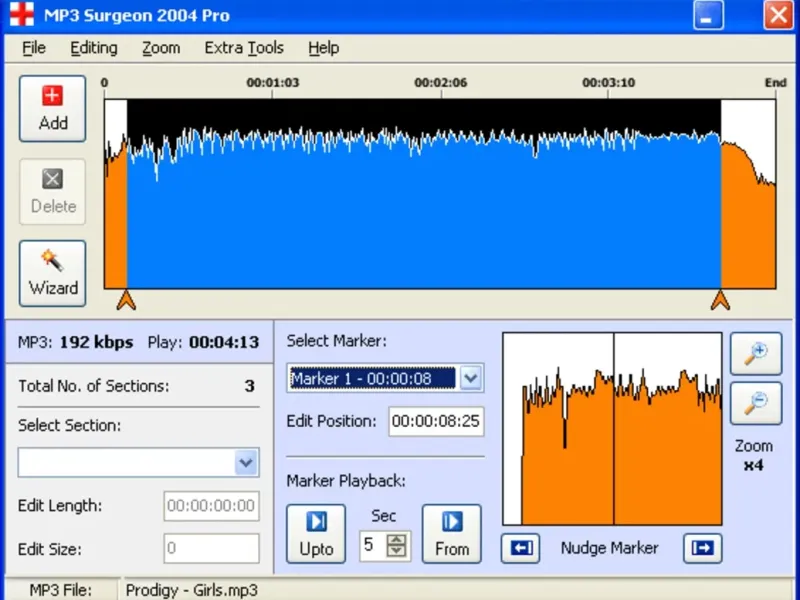800x600 pixels.
Task: Click the Edit Length field
Action: click(211, 506)
